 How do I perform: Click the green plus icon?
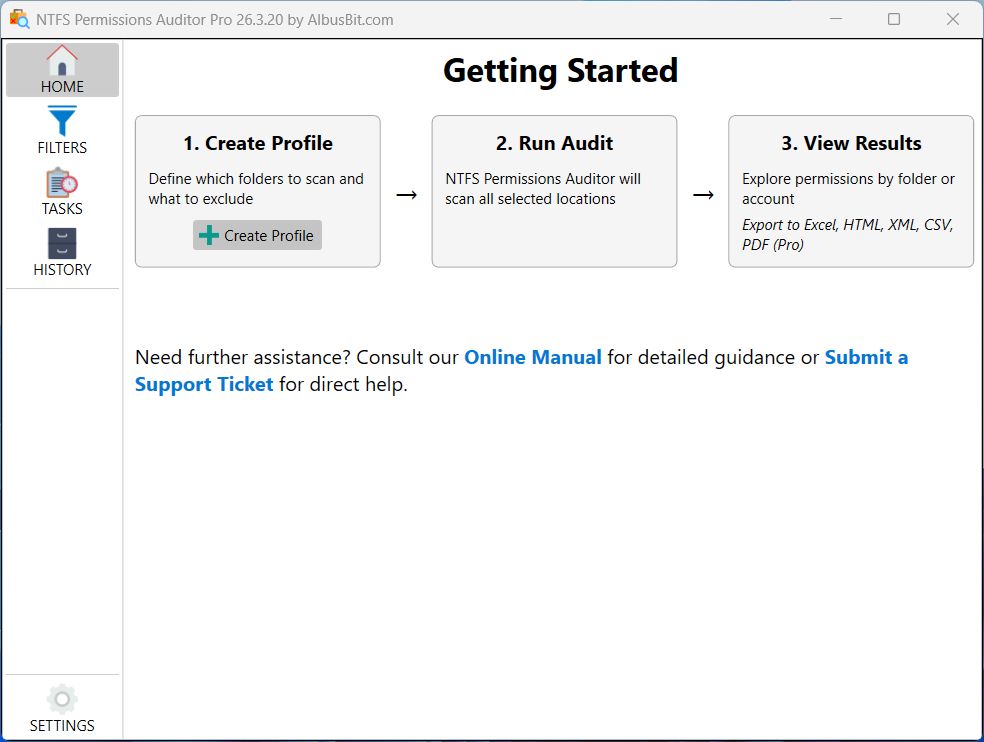click(x=209, y=236)
